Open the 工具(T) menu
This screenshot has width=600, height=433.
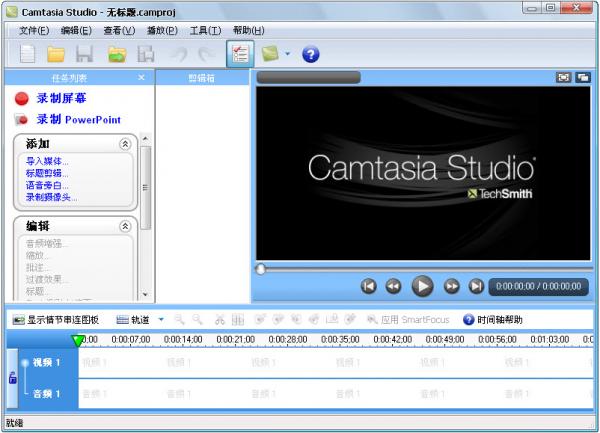(205, 30)
